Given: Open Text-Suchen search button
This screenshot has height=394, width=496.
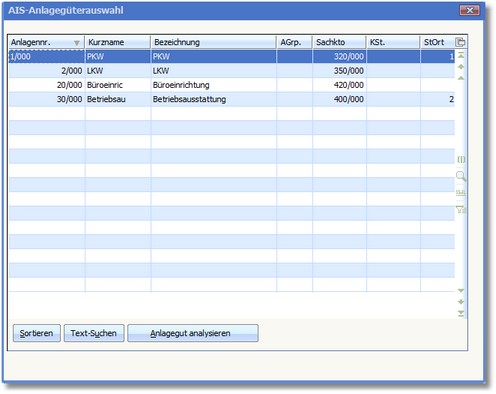Looking at the screenshot, I should (94, 333).
